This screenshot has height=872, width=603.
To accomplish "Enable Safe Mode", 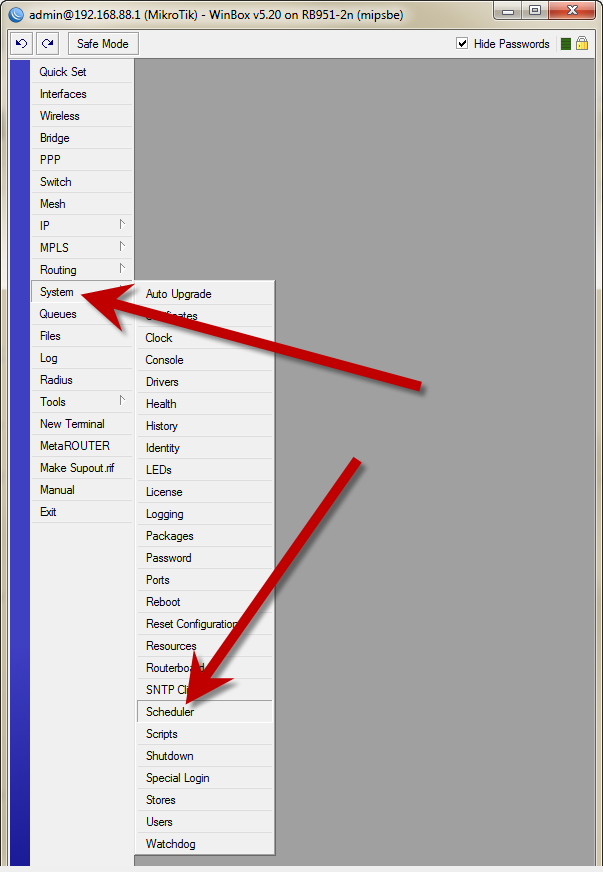I will click(103, 44).
